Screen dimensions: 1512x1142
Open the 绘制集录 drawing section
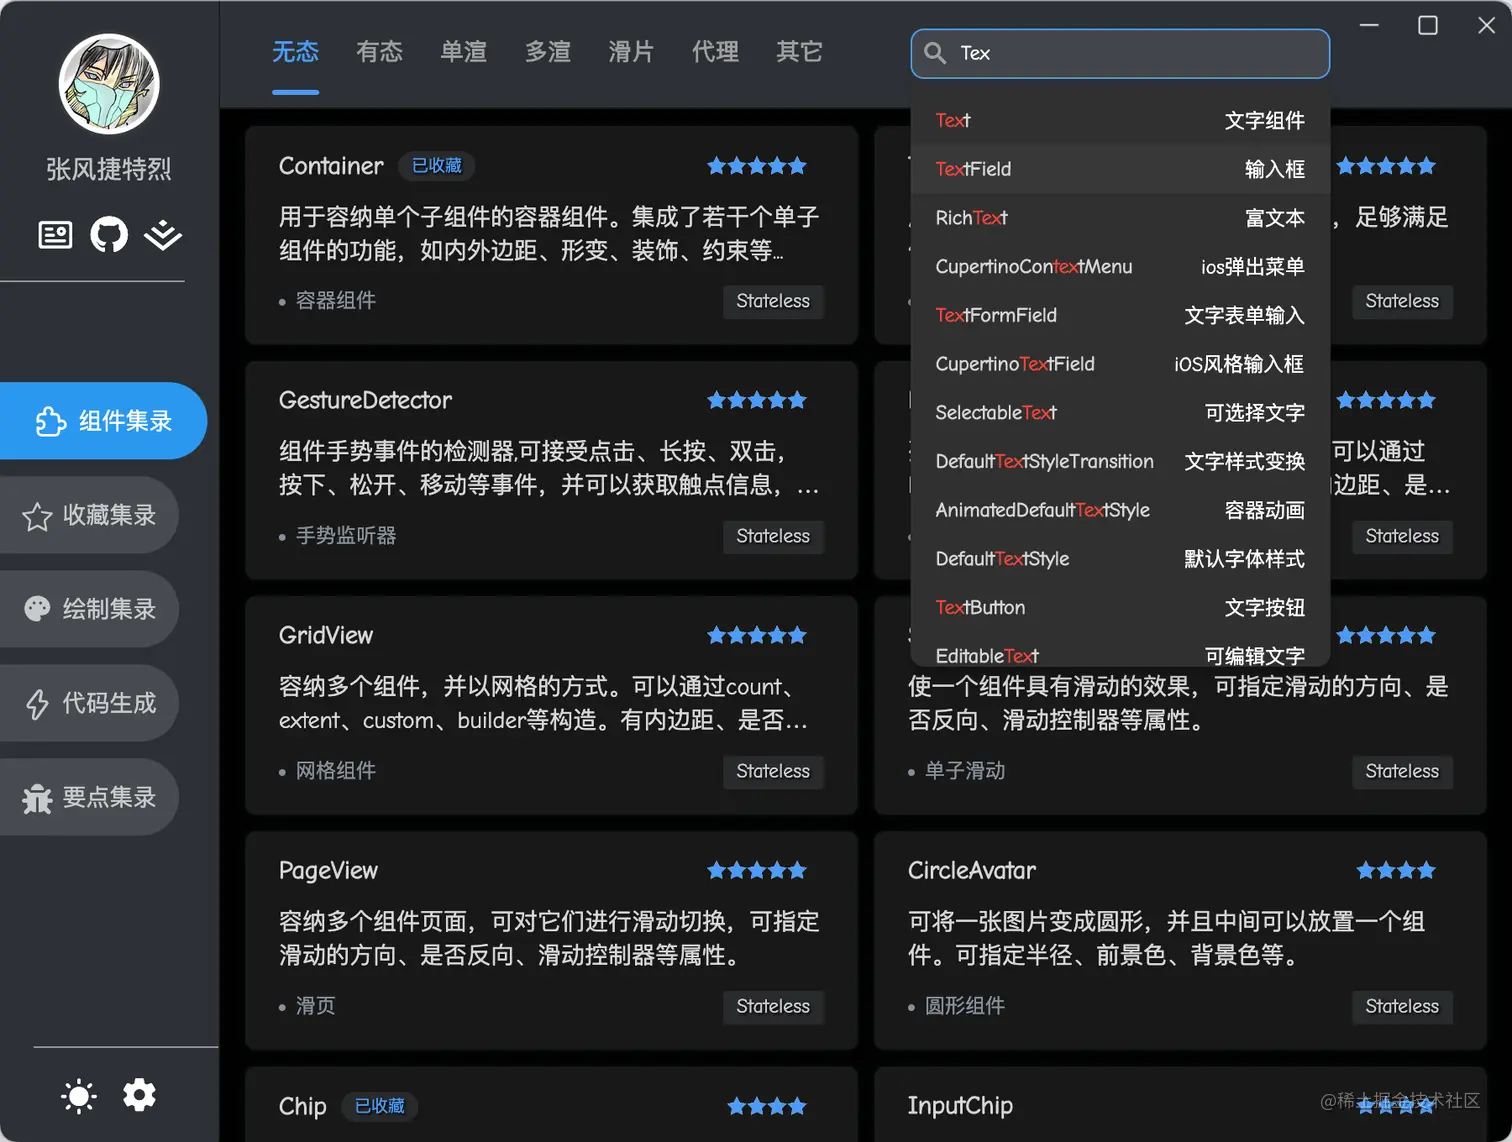(x=88, y=609)
